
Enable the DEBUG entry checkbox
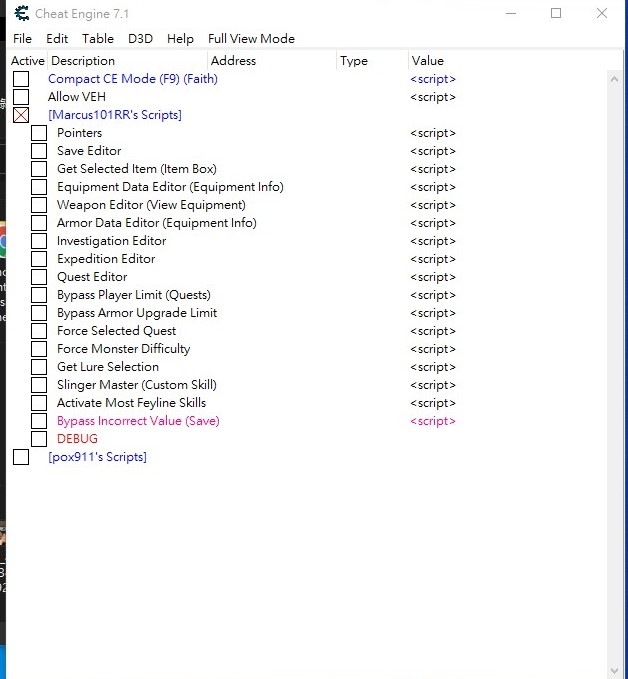click(39, 439)
